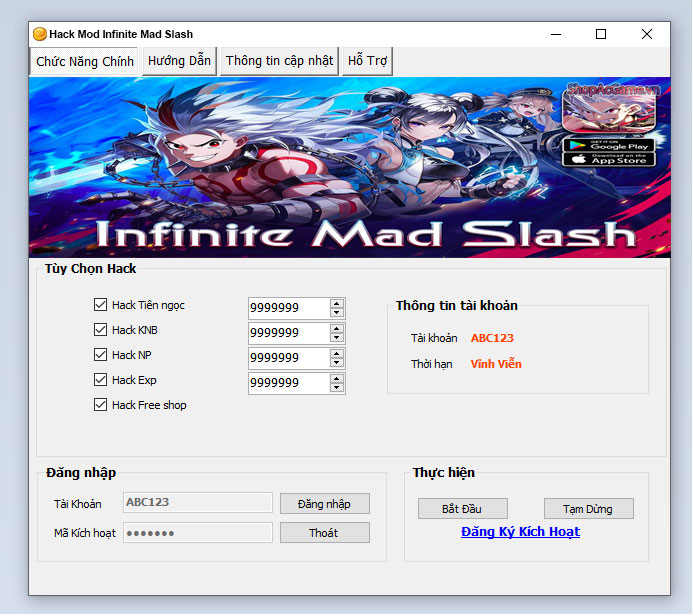Uncheck the Hack Free shop option
The height and width of the screenshot is (616, 693).
[x=100, y=405]
